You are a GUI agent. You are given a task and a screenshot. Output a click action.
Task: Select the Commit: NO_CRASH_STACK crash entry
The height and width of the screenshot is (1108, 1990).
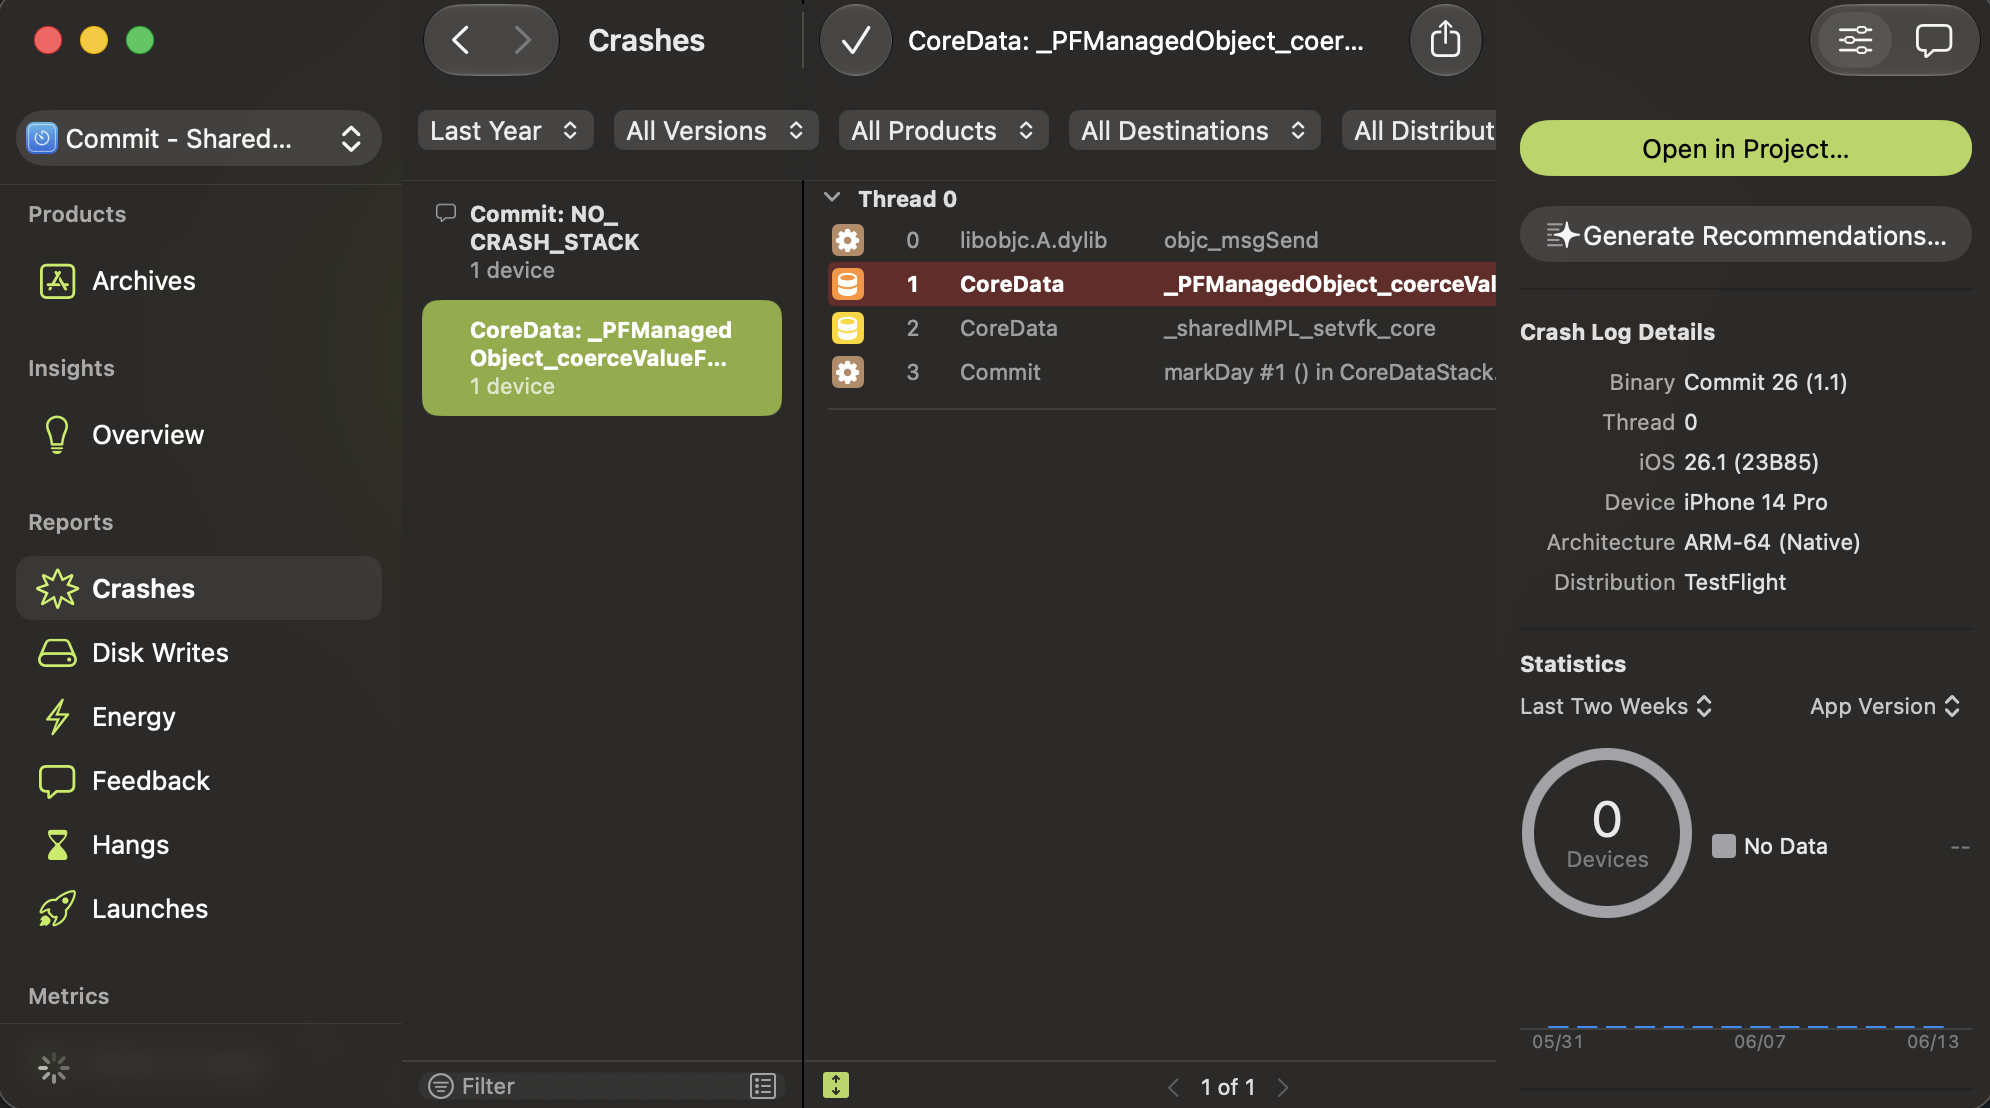[602, 242]
